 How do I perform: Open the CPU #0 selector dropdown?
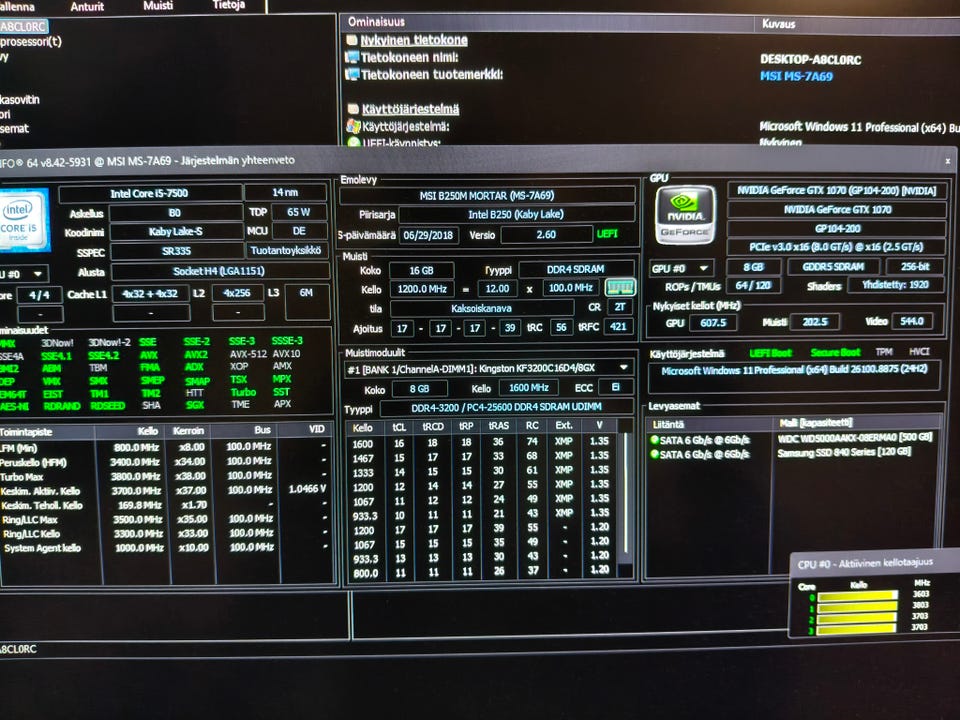point(23,274)
